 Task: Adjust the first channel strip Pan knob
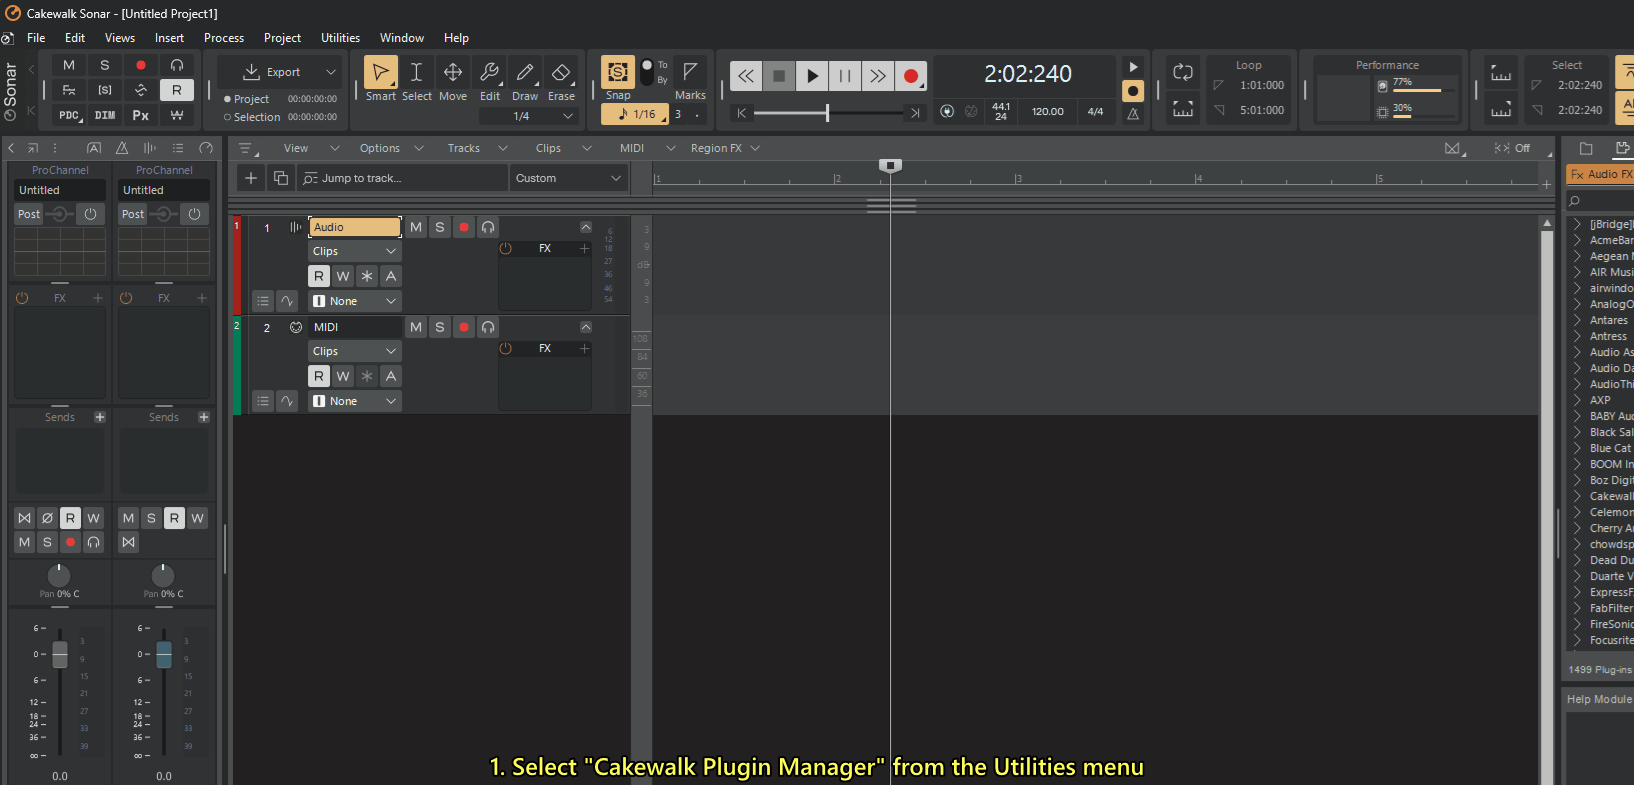click(59, 575)
